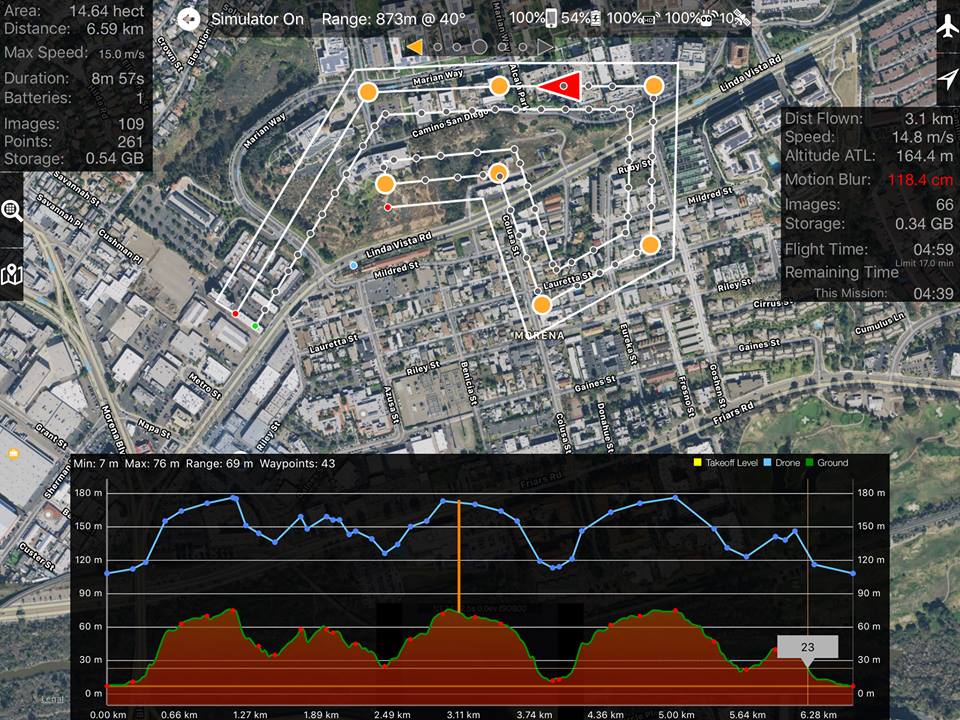960x720 pixels.
Task: Select the large center sequence circle
Action: pos(479,47)
